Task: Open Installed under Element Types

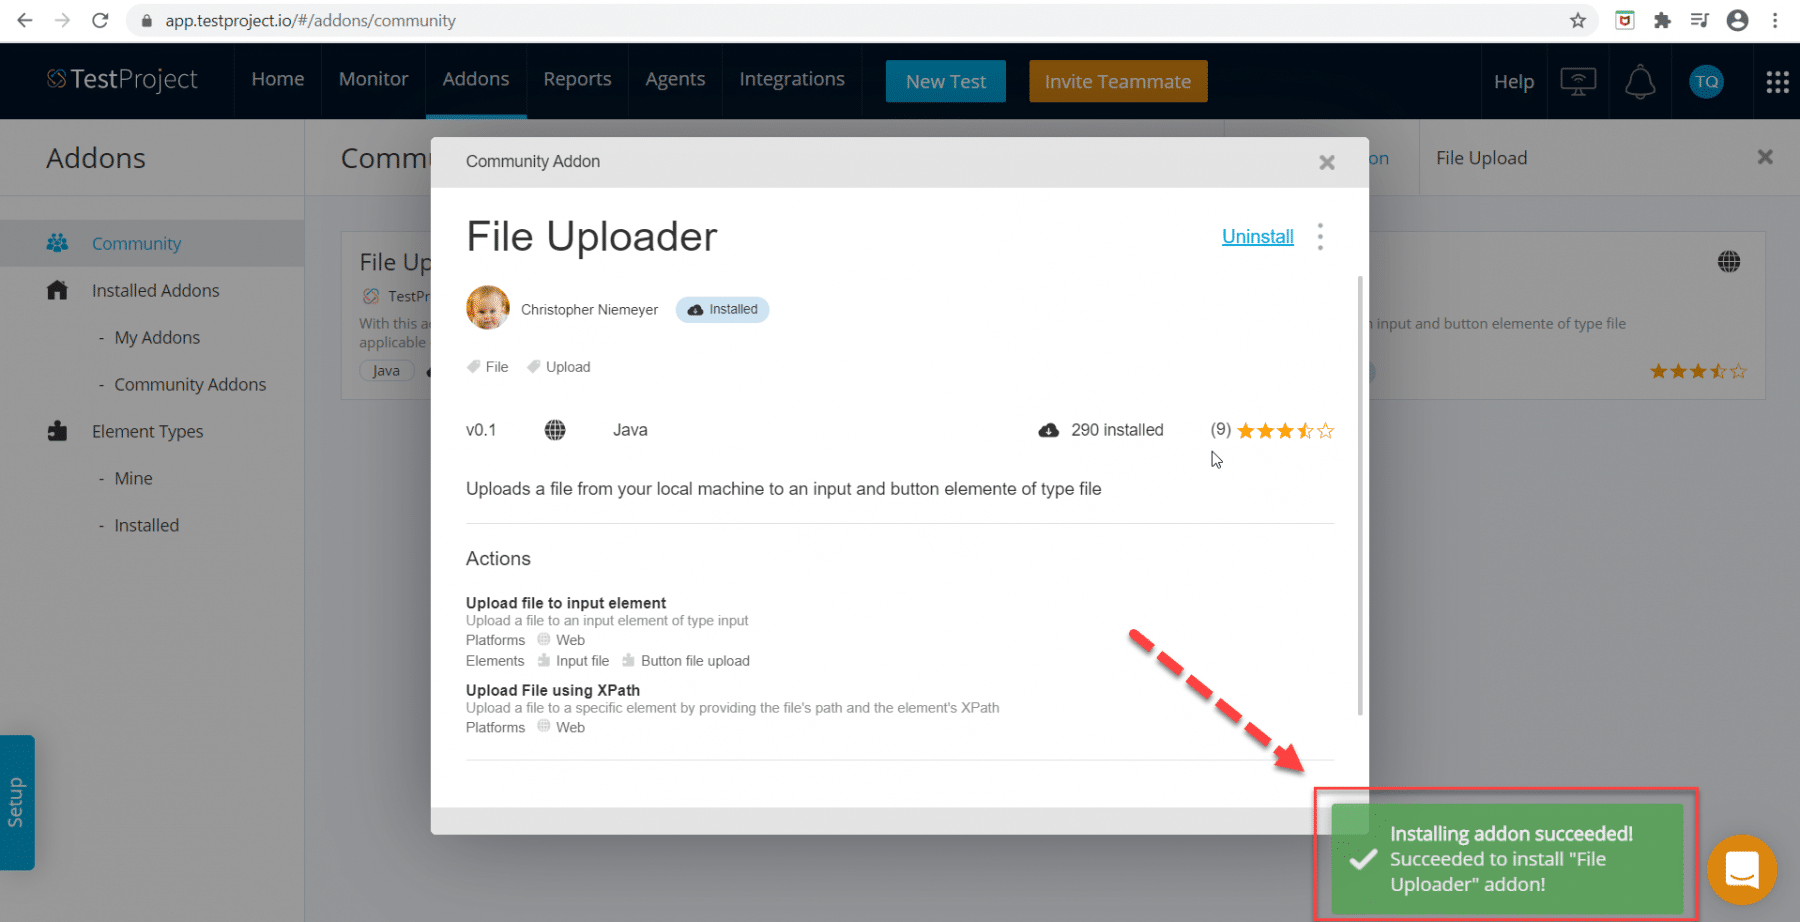Action: [147, 526]
